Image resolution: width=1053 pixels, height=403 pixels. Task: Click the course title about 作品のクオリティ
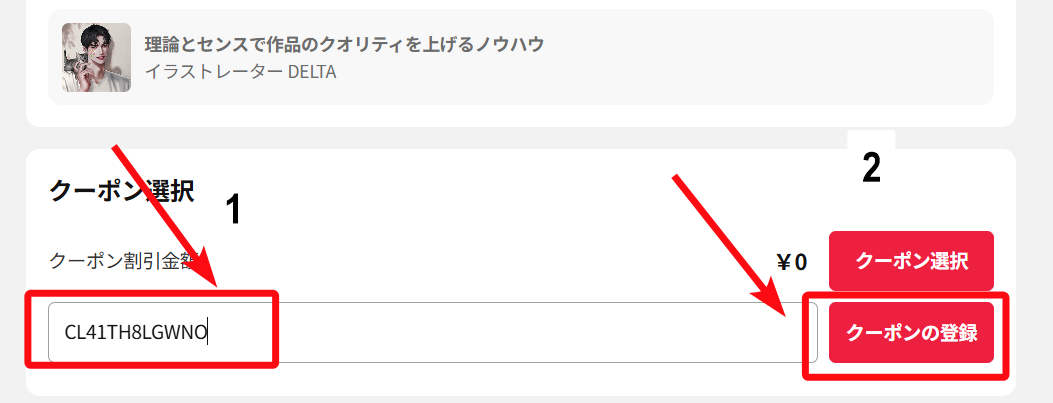coord(344,44)
